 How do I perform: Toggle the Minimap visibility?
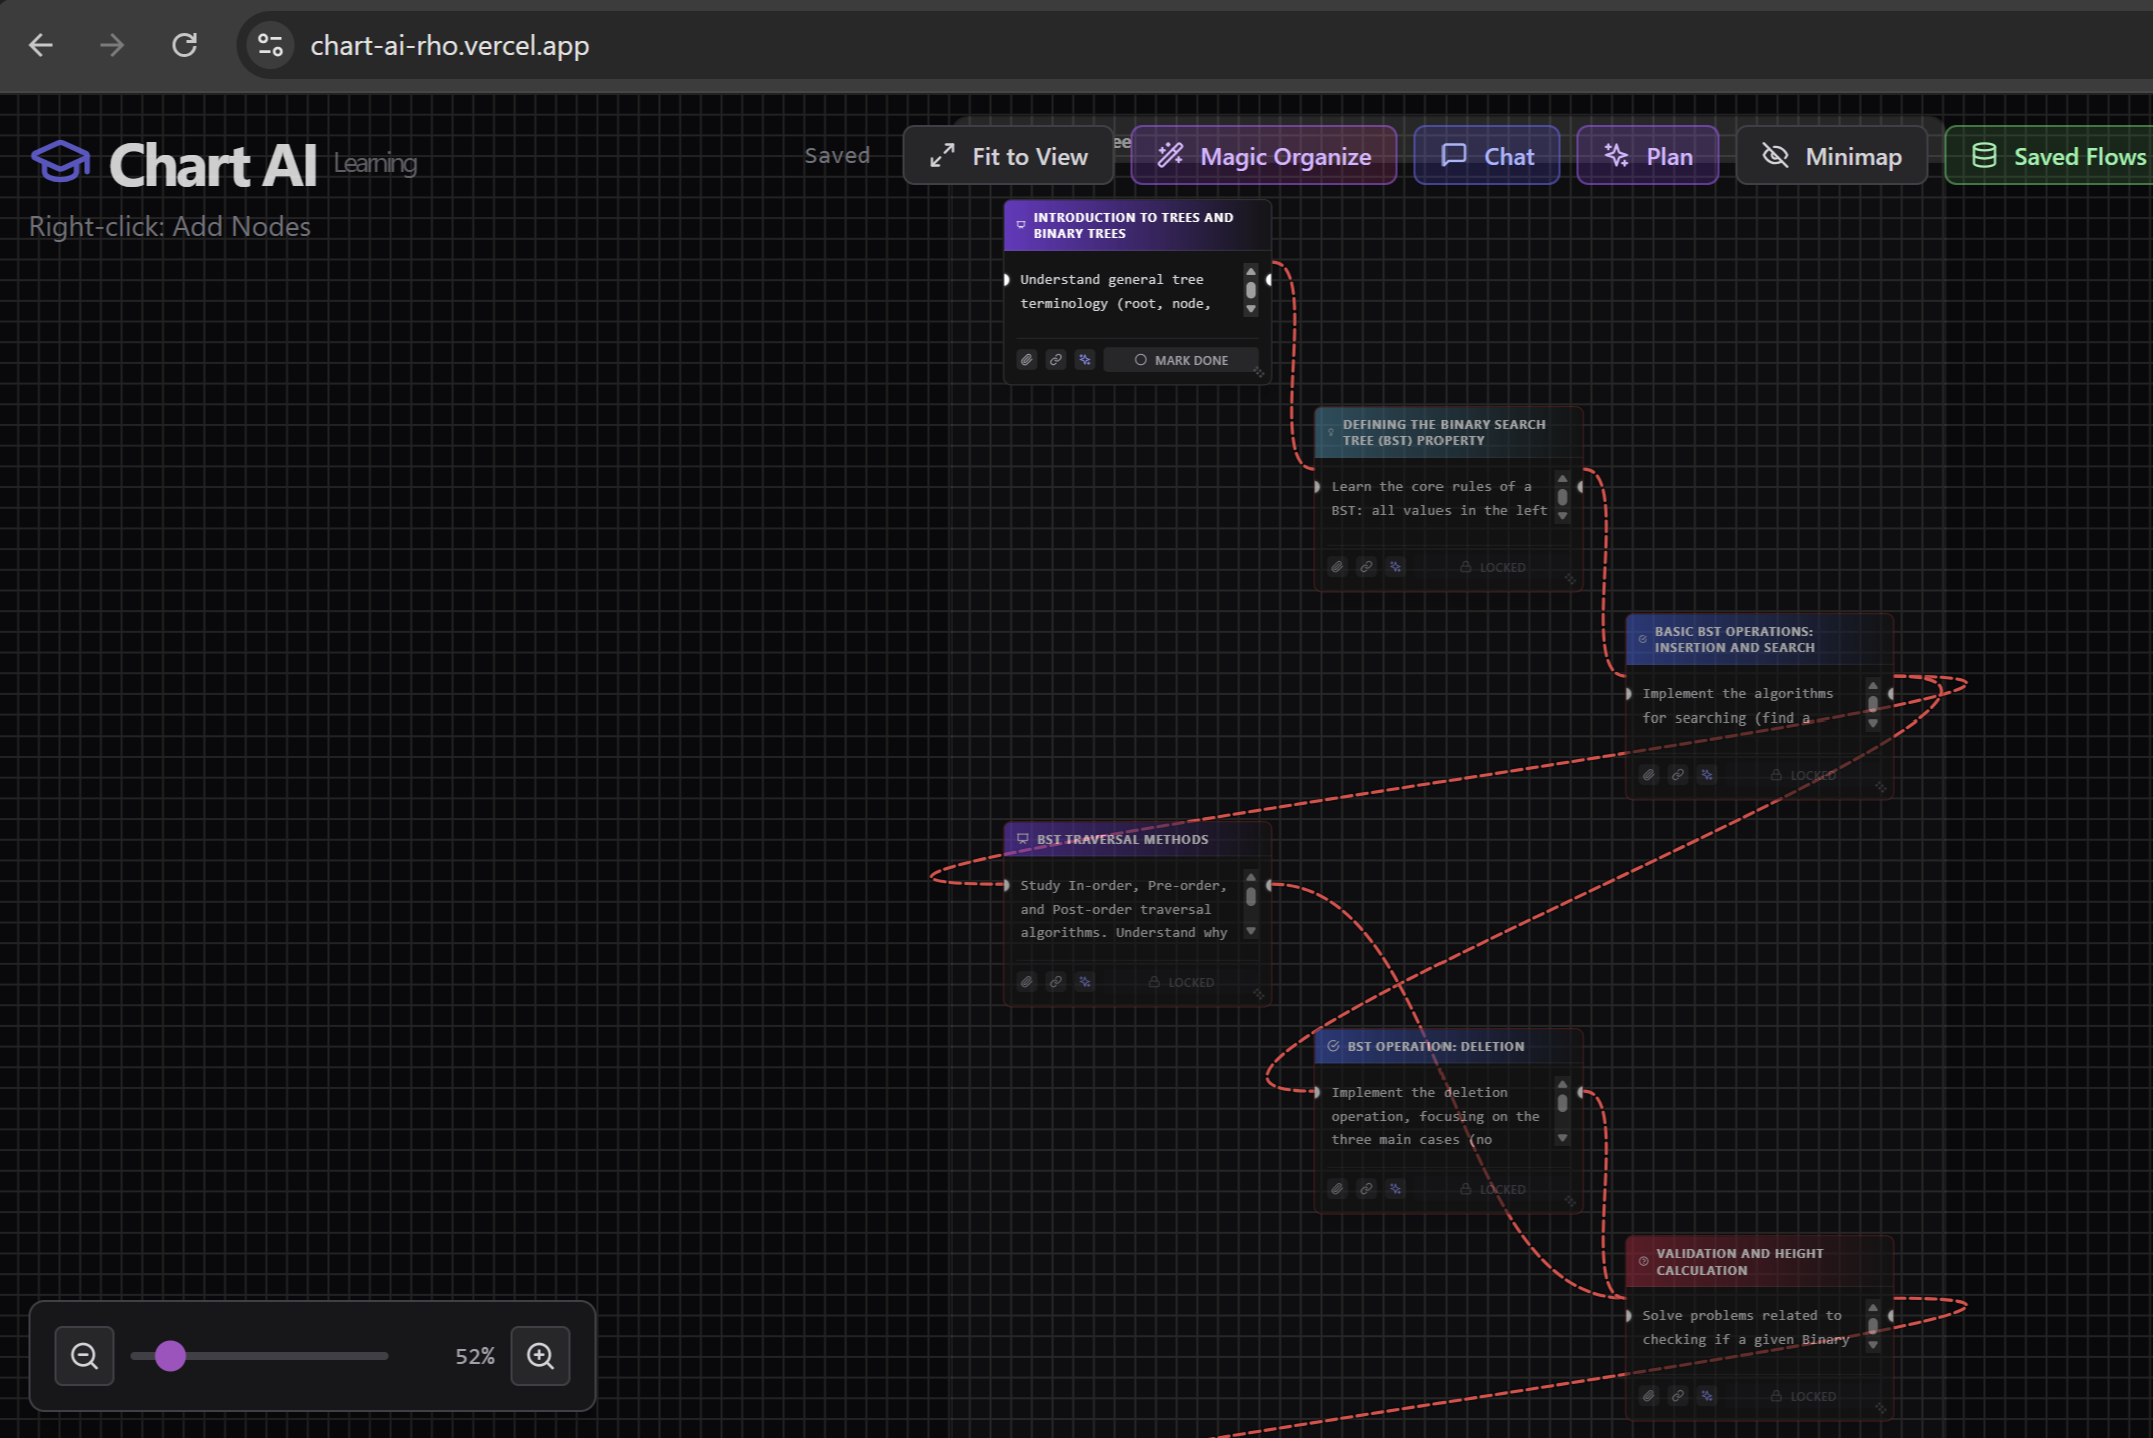[1832, 156]
